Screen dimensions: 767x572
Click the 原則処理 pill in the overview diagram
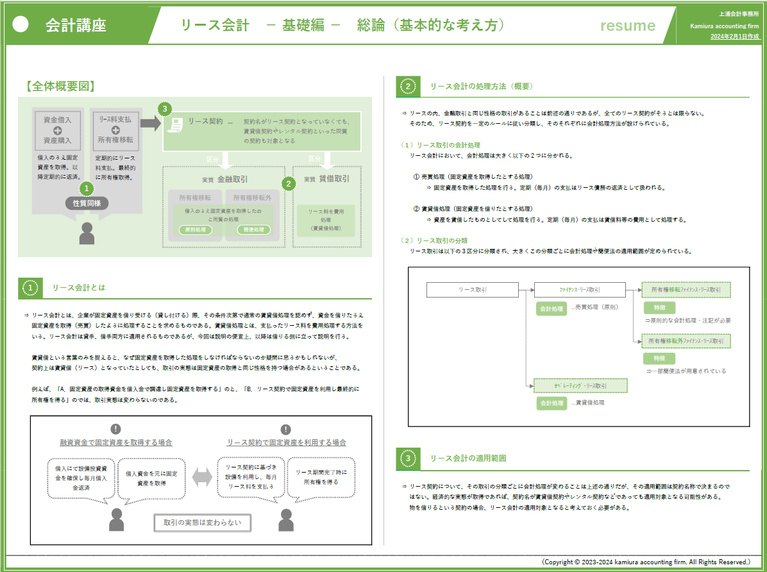point(195,229)
